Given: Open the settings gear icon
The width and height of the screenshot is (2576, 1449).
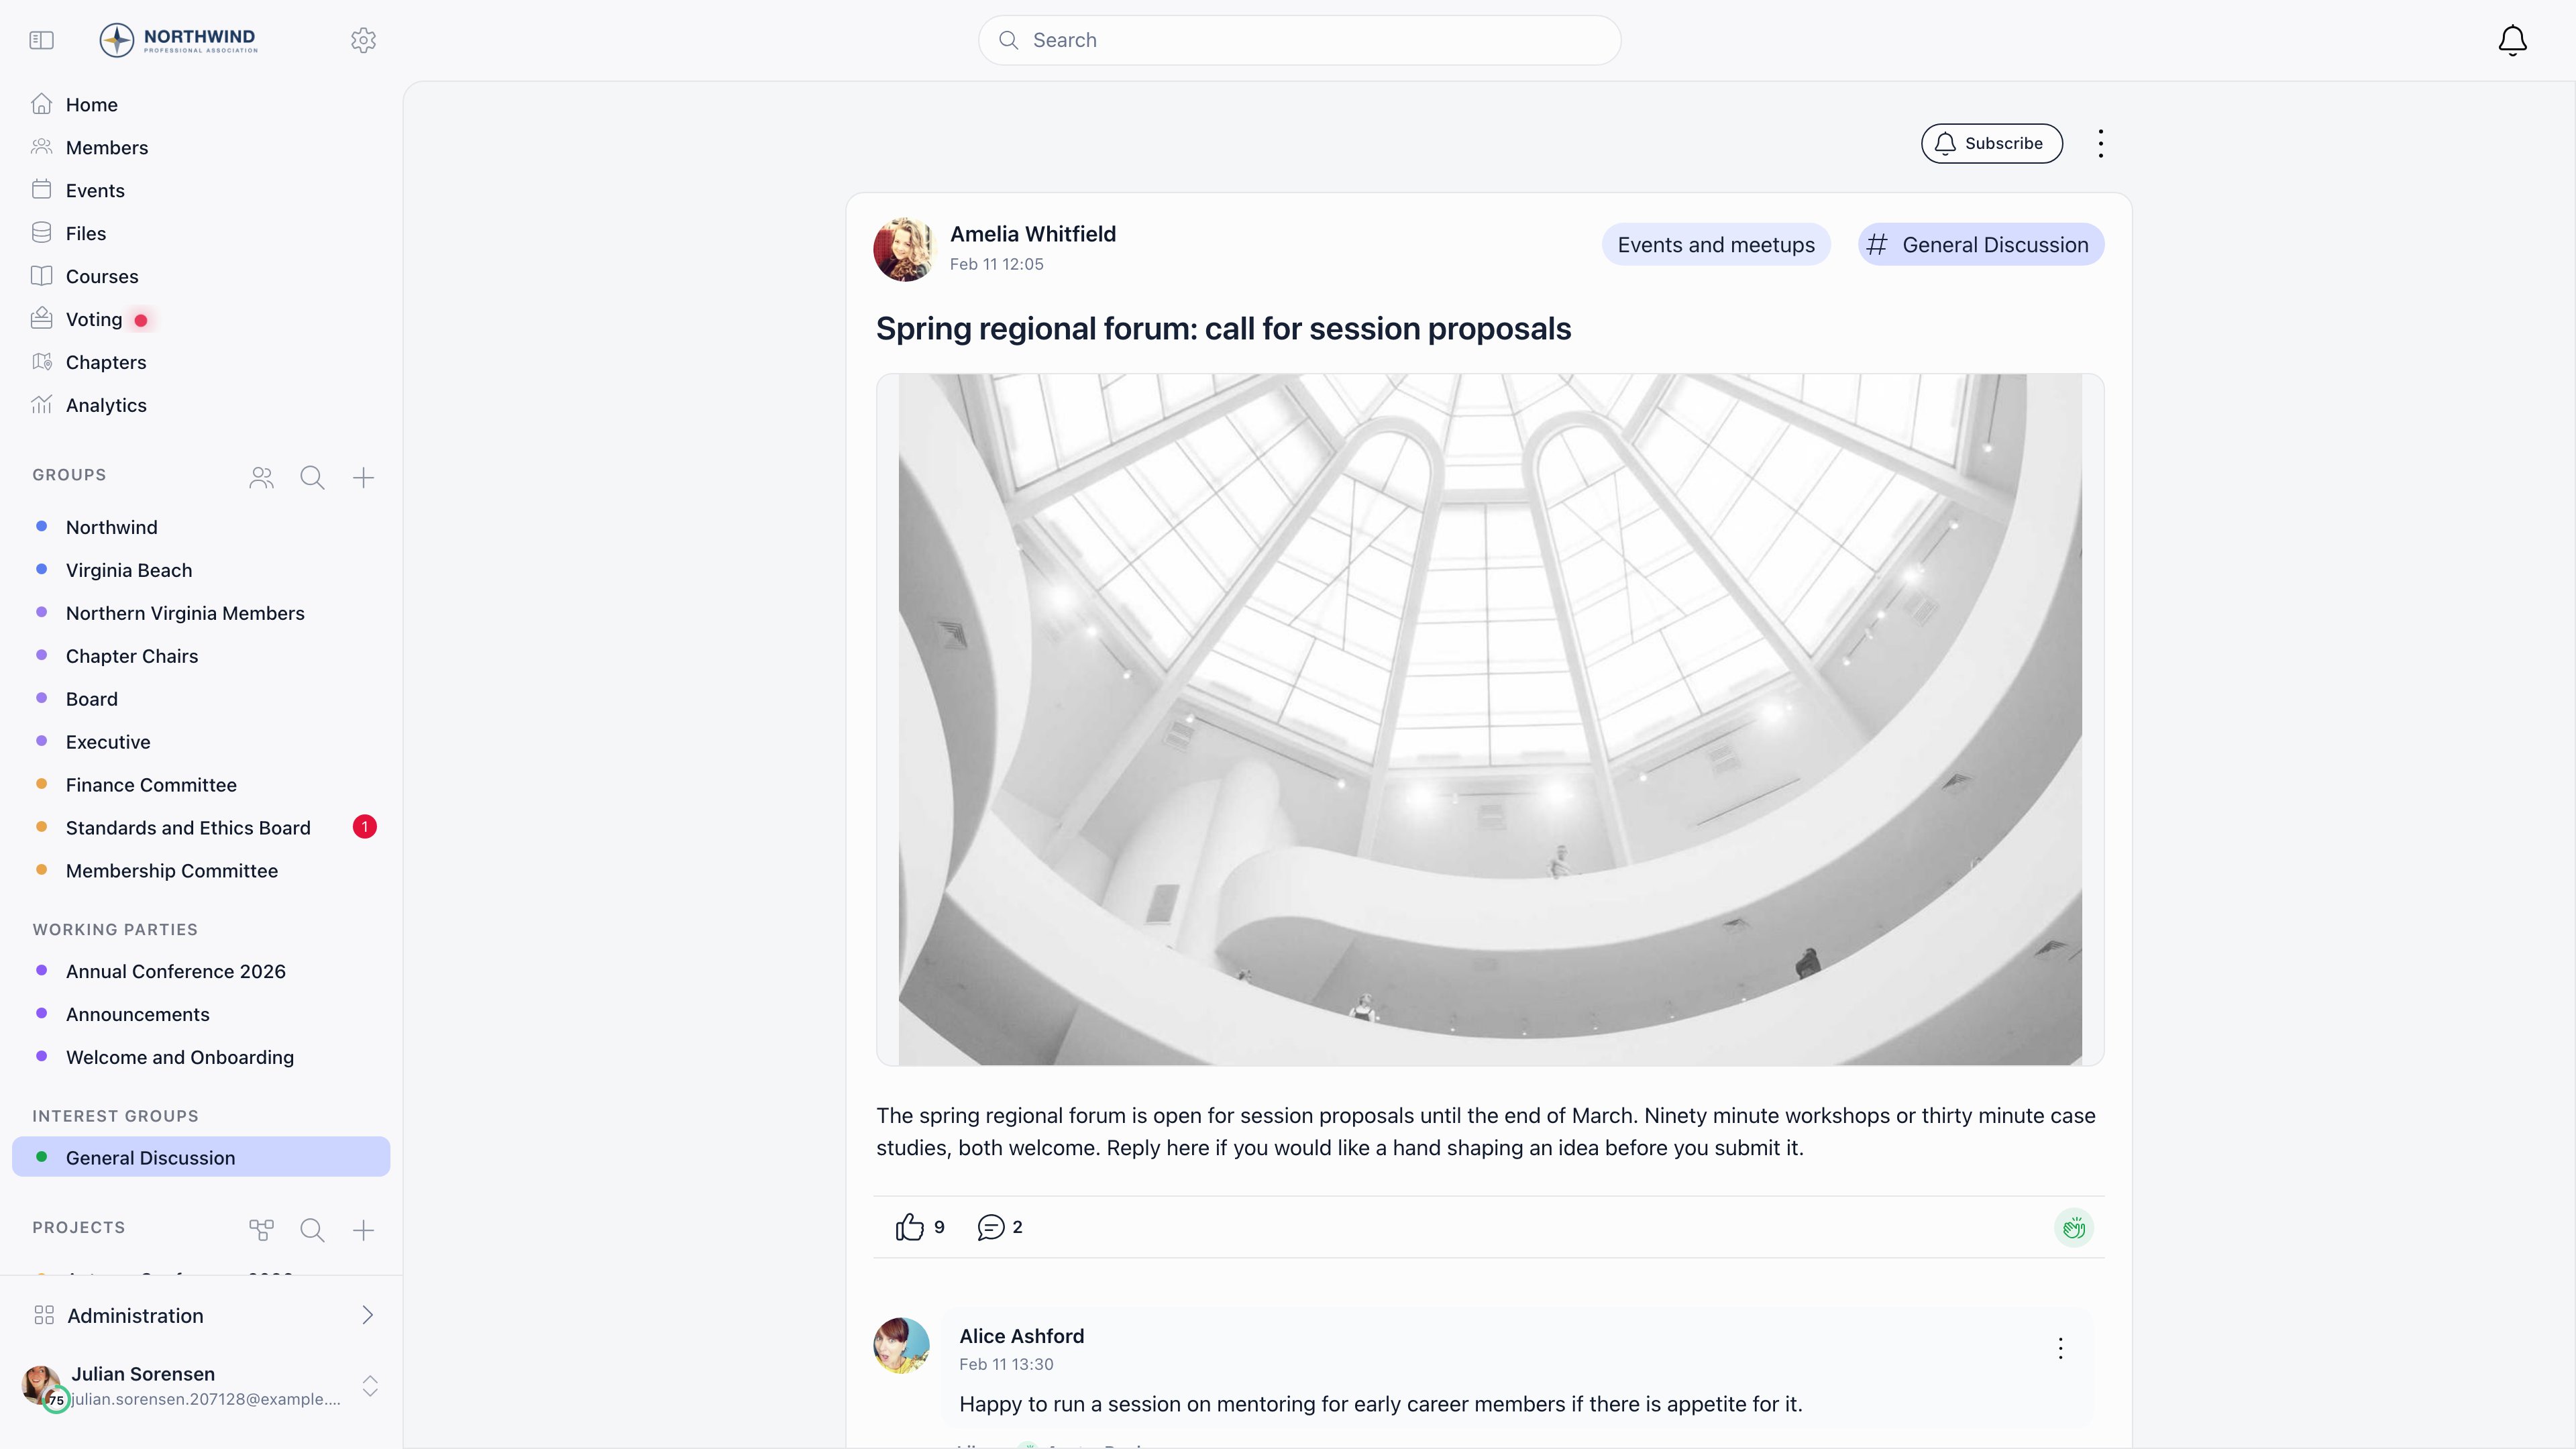Looking at the screenshot, I should [x=363, y=40].
